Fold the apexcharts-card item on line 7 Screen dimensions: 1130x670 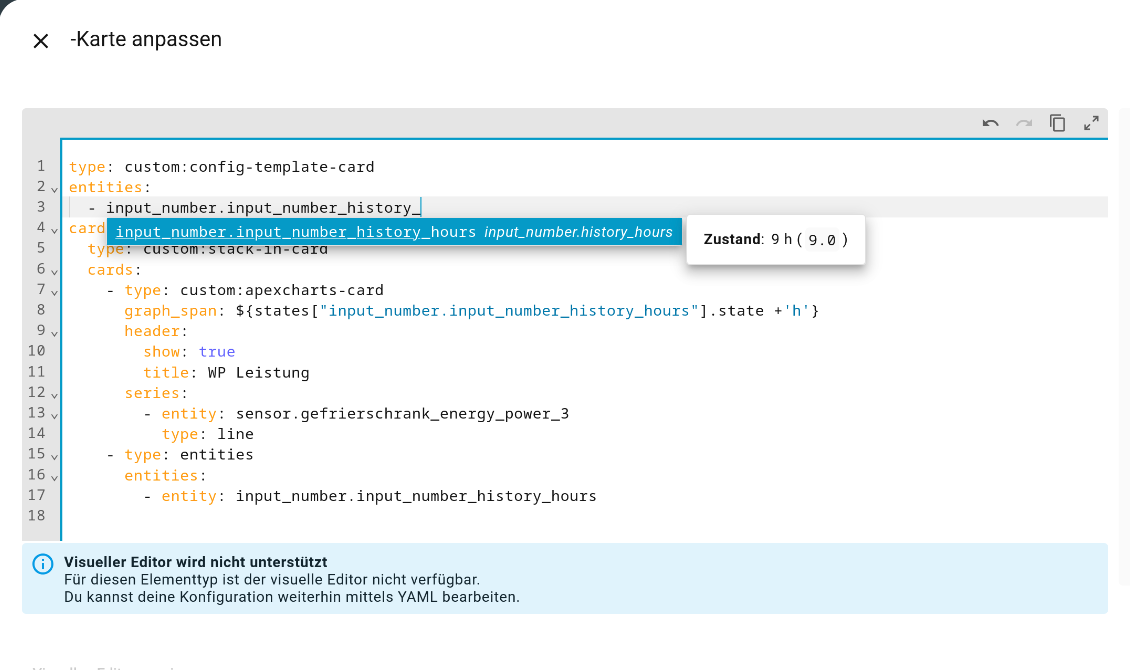point(54,291)
